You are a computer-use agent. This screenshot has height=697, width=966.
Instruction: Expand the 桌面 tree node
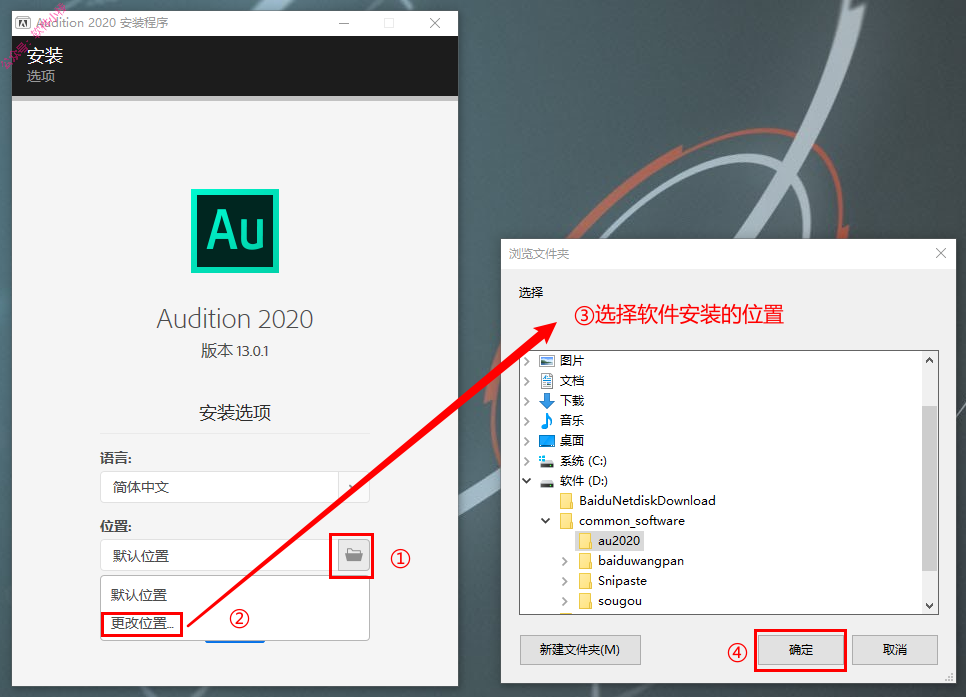[x=527, y=441]
